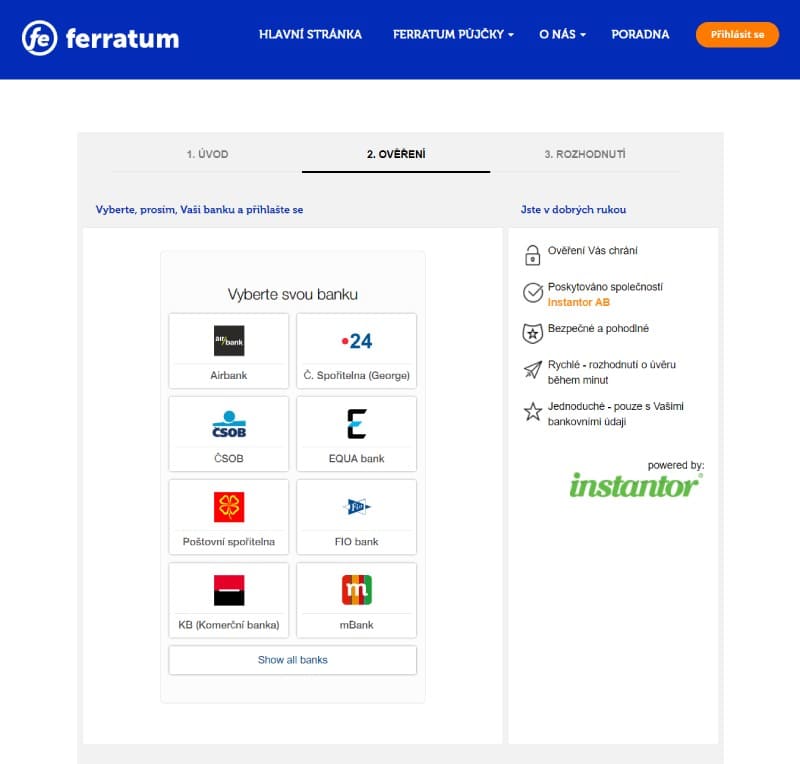
Task: Choose the Česká spořitelna 24 logo
Action: point(357,340)
